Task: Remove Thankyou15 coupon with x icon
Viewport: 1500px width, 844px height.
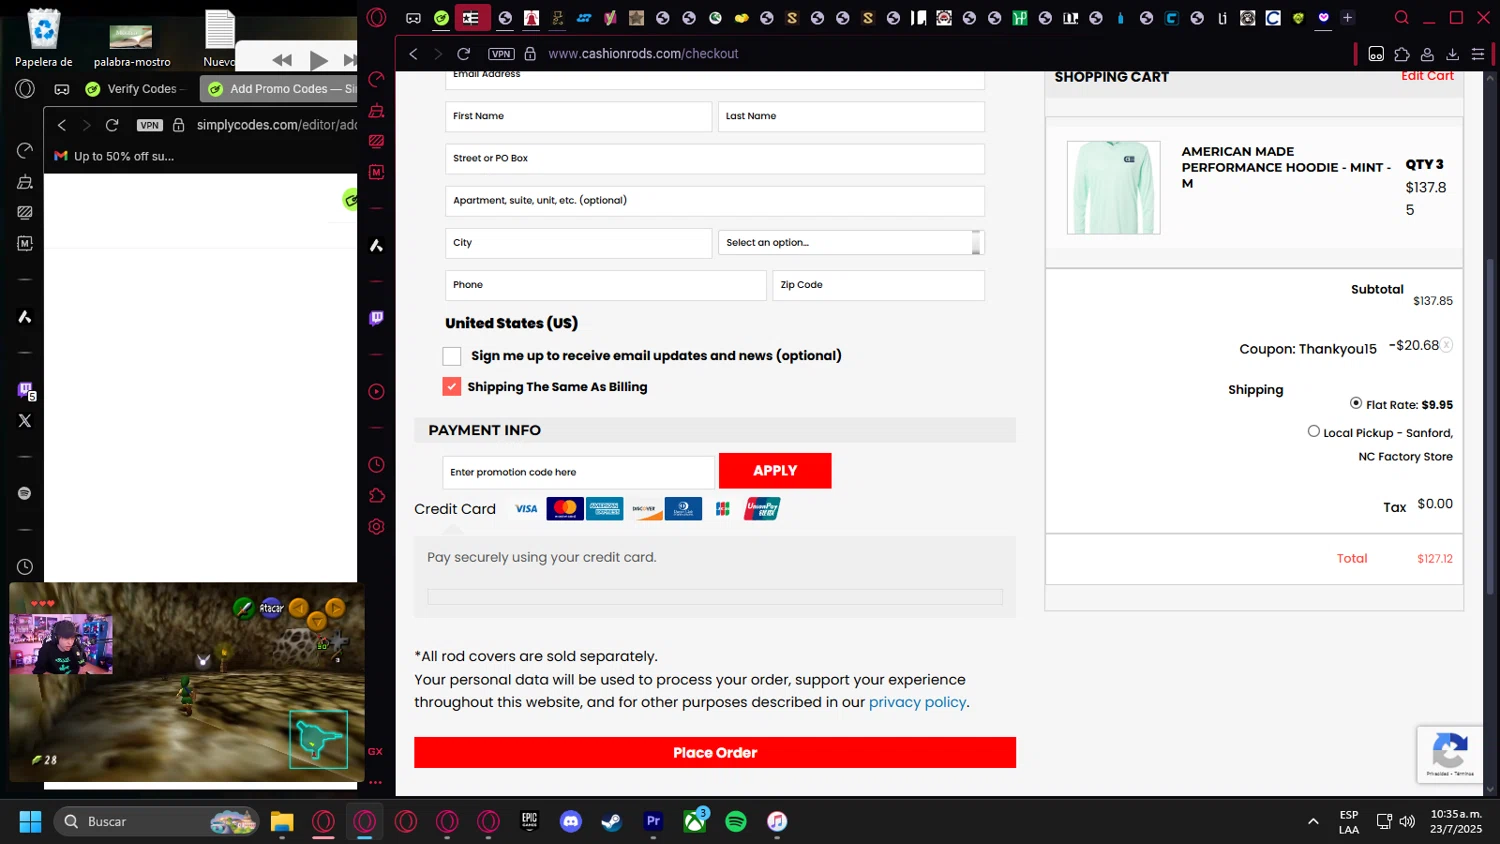Action: click(1446, 345)
